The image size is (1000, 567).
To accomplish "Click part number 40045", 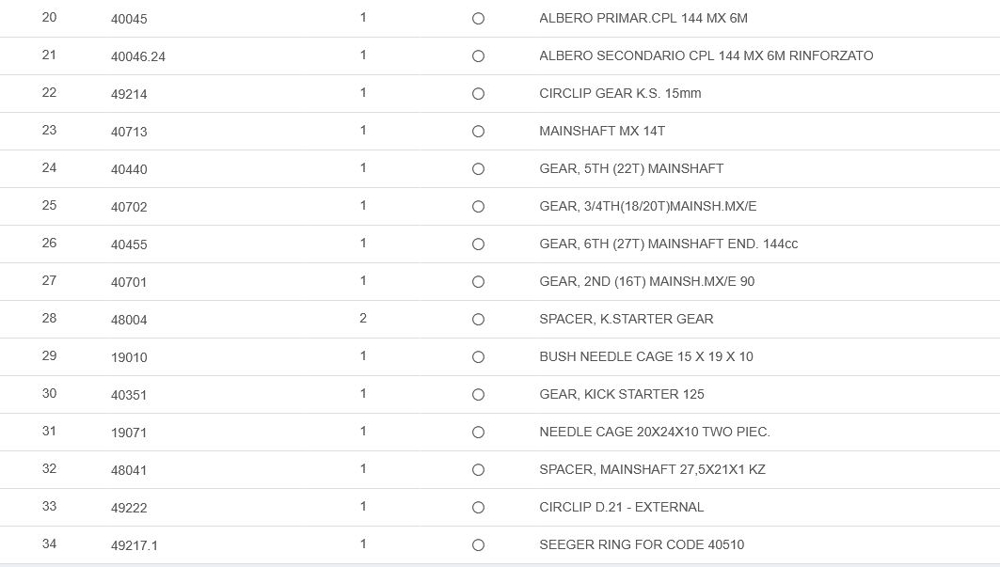I will pyautogui.click(x=129, y=19).
